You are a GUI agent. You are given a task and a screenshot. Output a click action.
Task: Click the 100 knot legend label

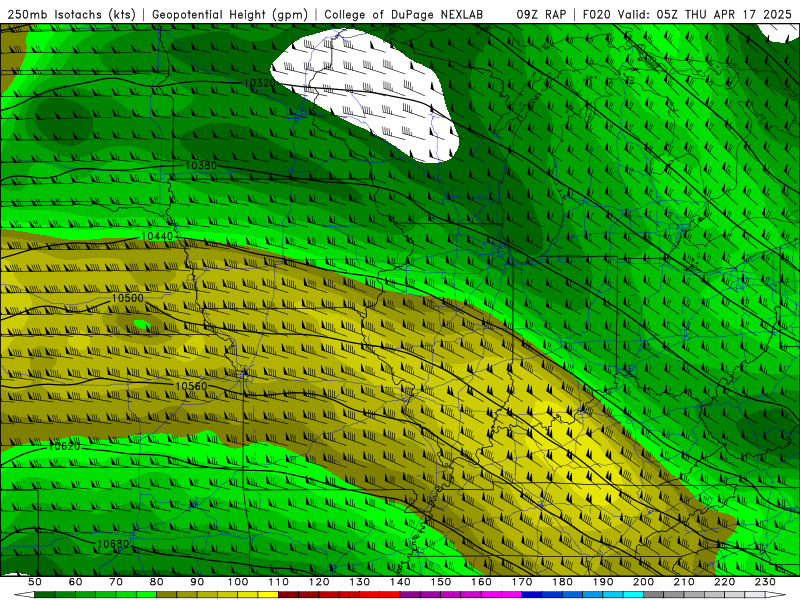click(x=238, y=582)
